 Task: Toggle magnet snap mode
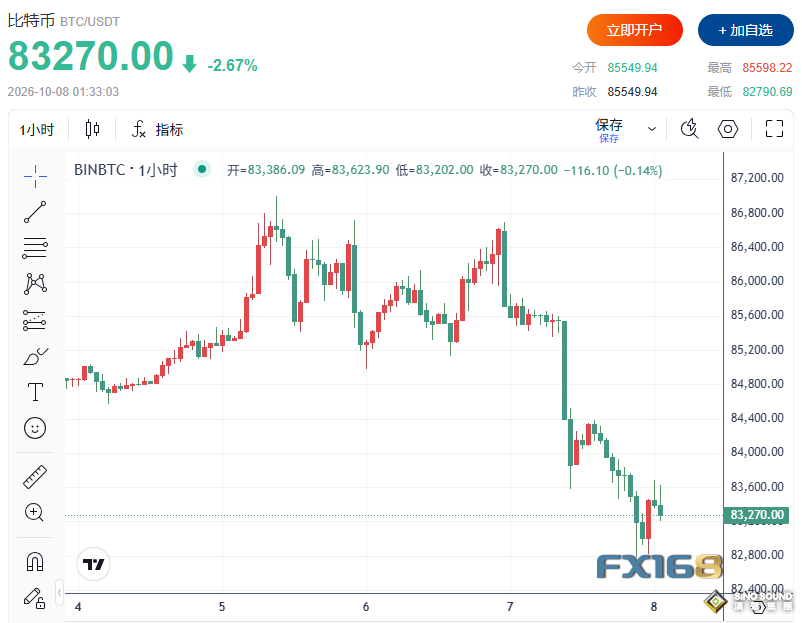click(35, 561)
